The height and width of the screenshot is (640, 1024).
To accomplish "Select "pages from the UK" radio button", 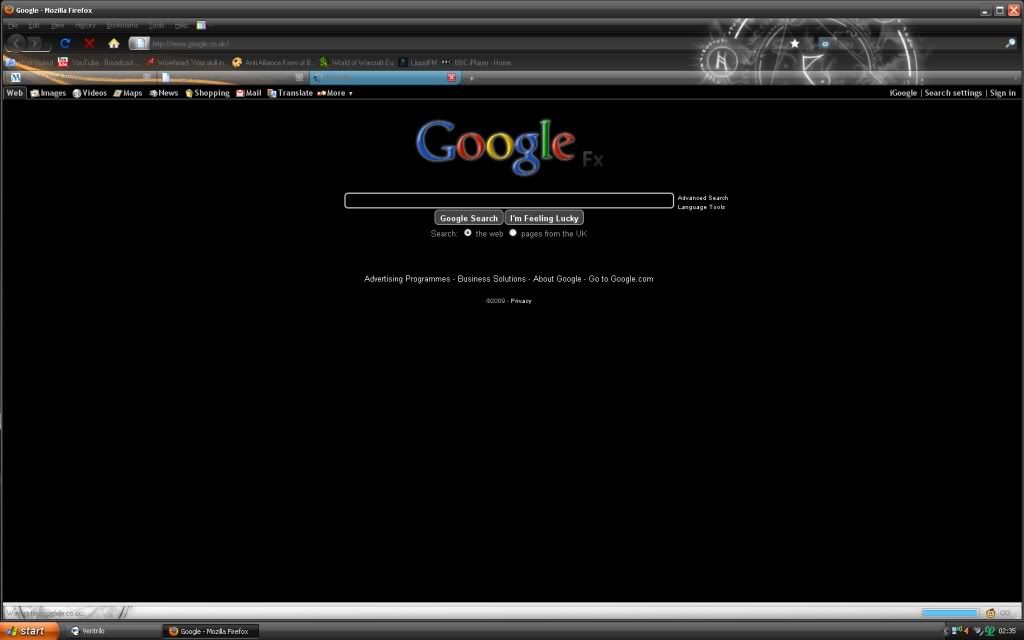I will pos(513,232).
